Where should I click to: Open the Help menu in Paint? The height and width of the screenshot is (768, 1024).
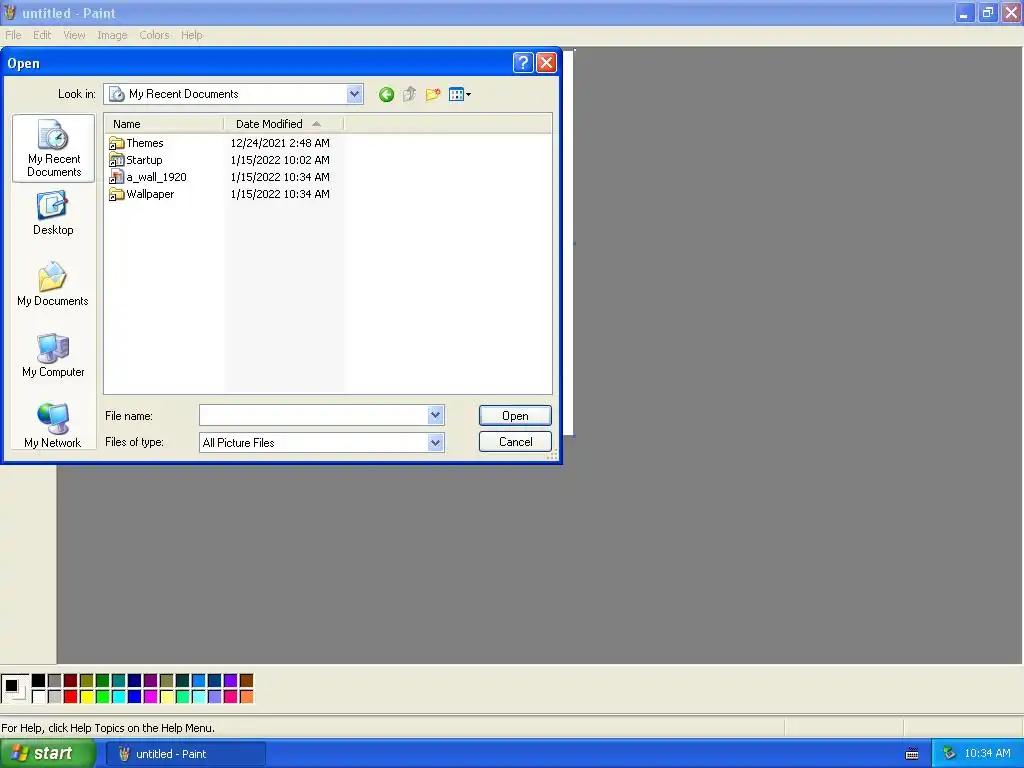(191, 35)
